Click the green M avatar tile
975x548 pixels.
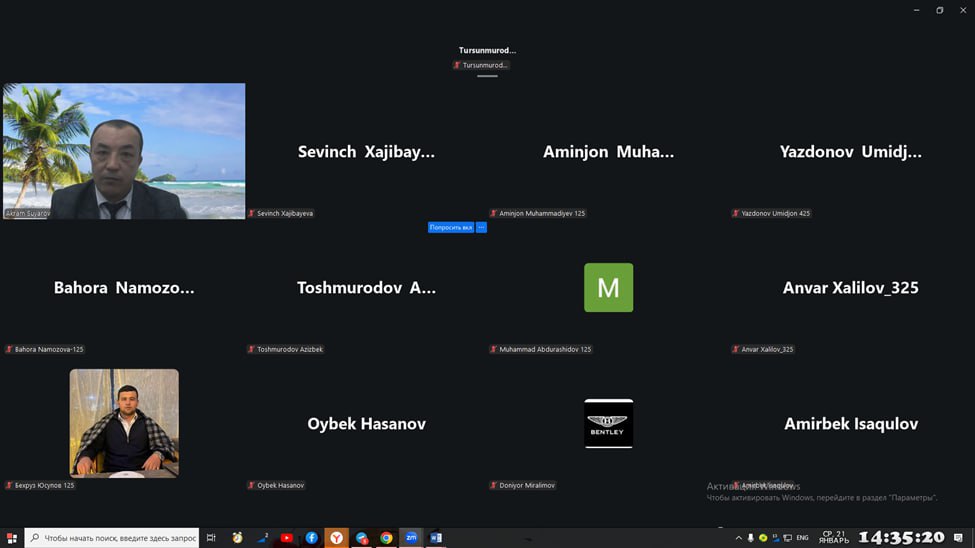pos(608,288)
